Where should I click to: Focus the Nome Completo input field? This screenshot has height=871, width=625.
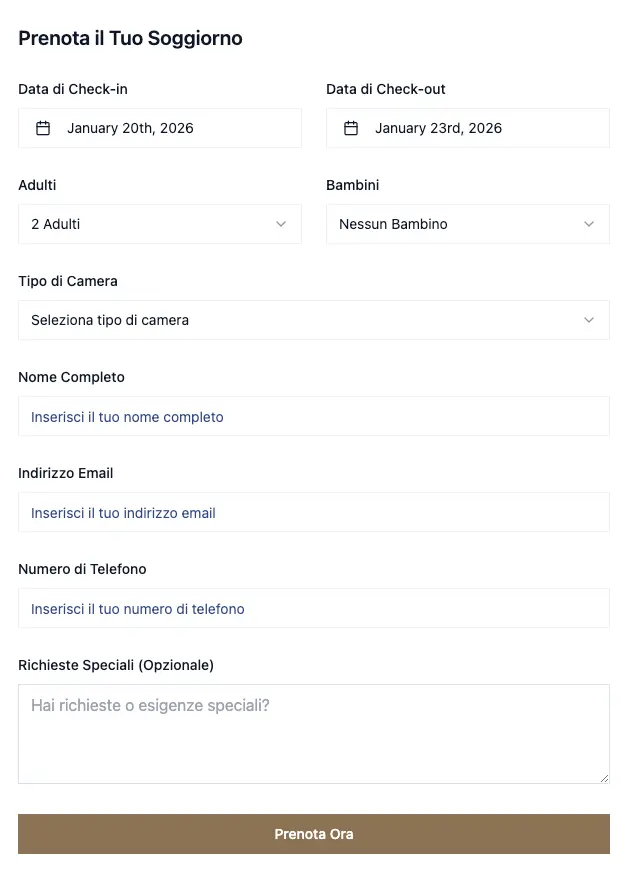(314, 416)
